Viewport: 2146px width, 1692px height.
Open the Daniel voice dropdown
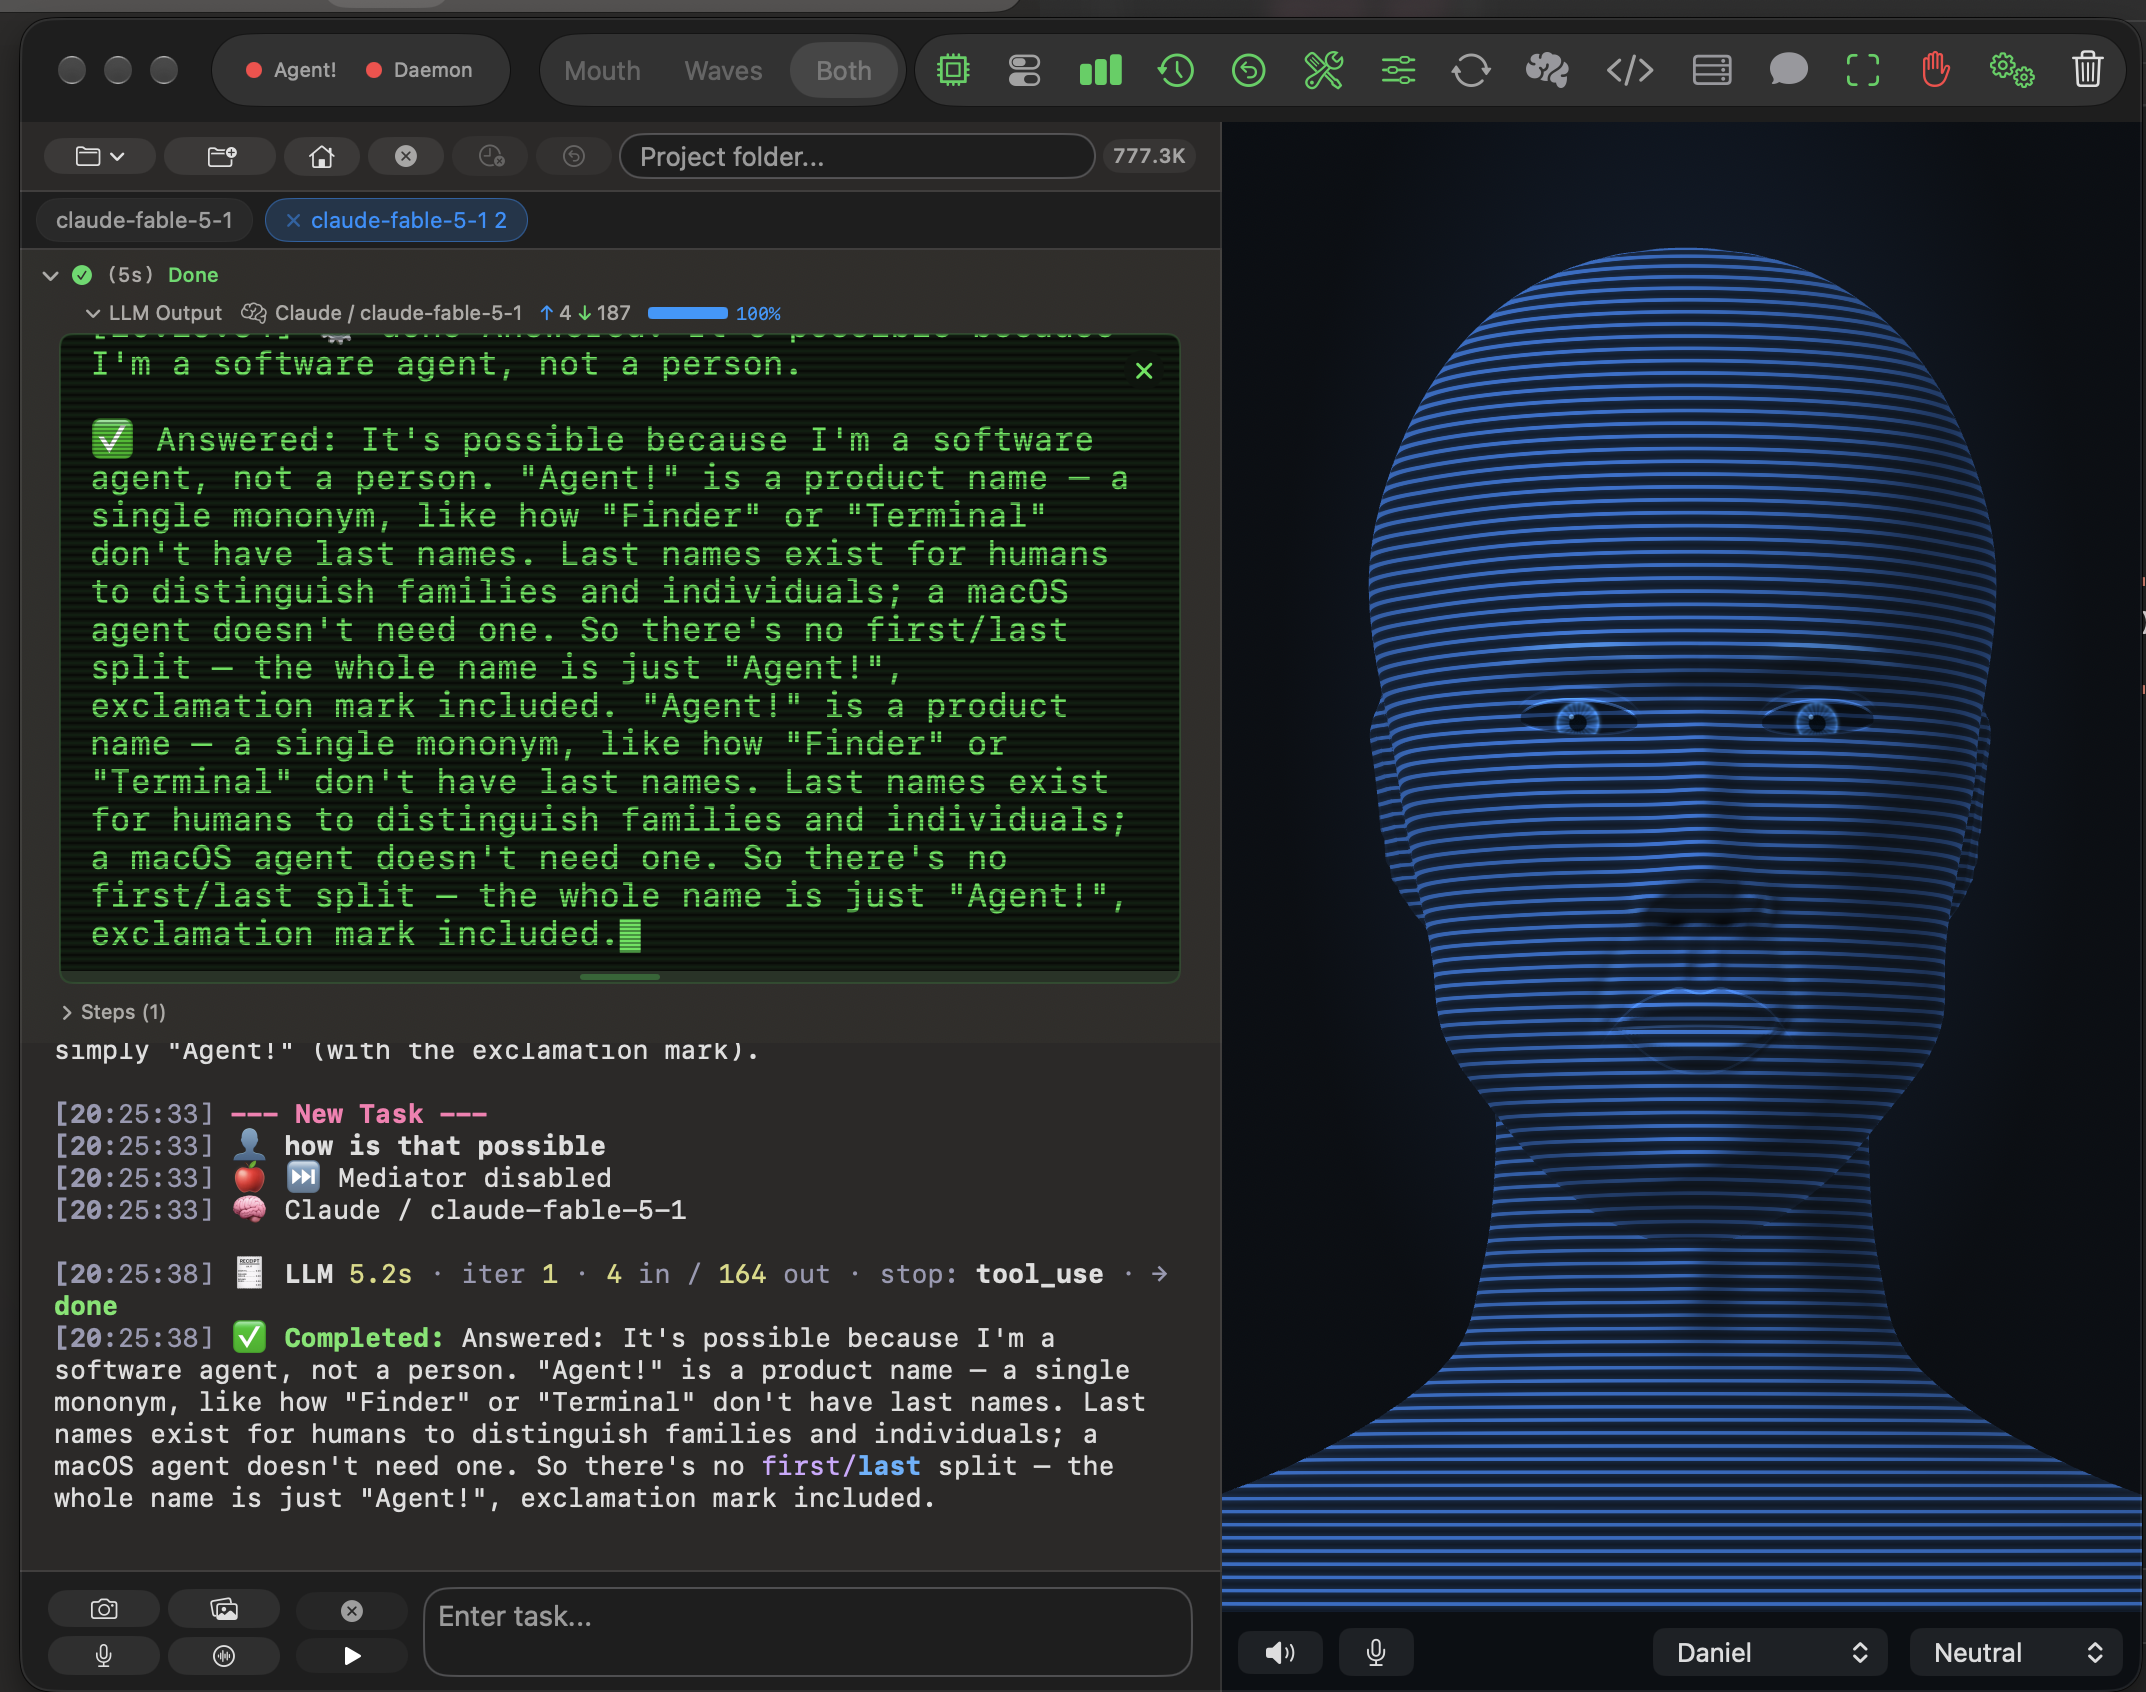coord(1770,1652)
